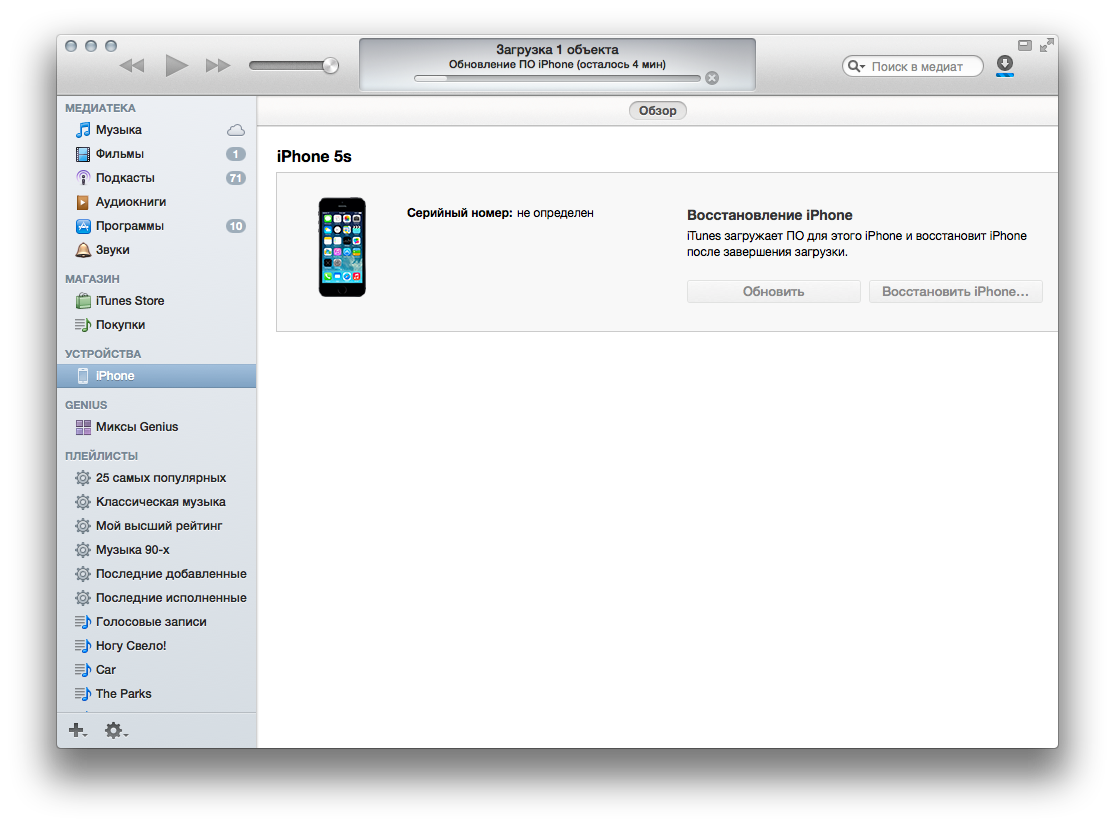
Task: Click the search field in library
Action: 912,66
